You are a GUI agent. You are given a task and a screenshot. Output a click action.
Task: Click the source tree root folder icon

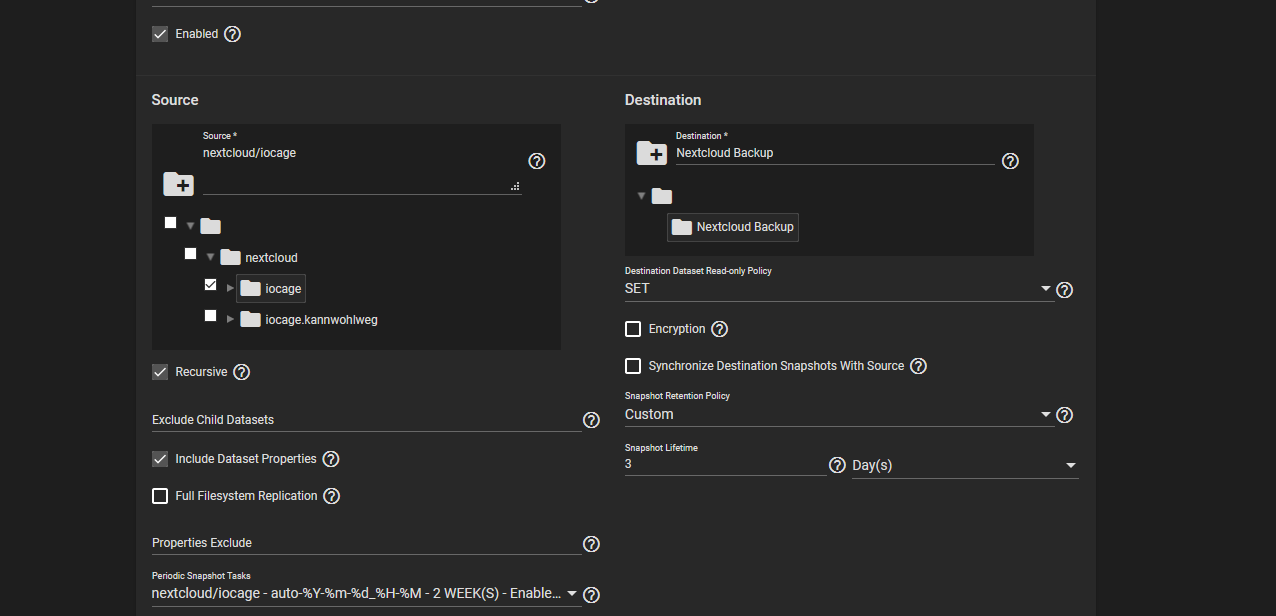tap(210, 226)
